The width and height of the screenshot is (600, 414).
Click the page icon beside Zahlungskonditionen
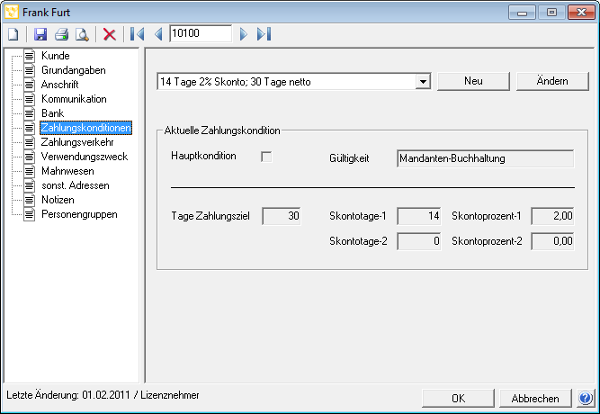[29, 128]
